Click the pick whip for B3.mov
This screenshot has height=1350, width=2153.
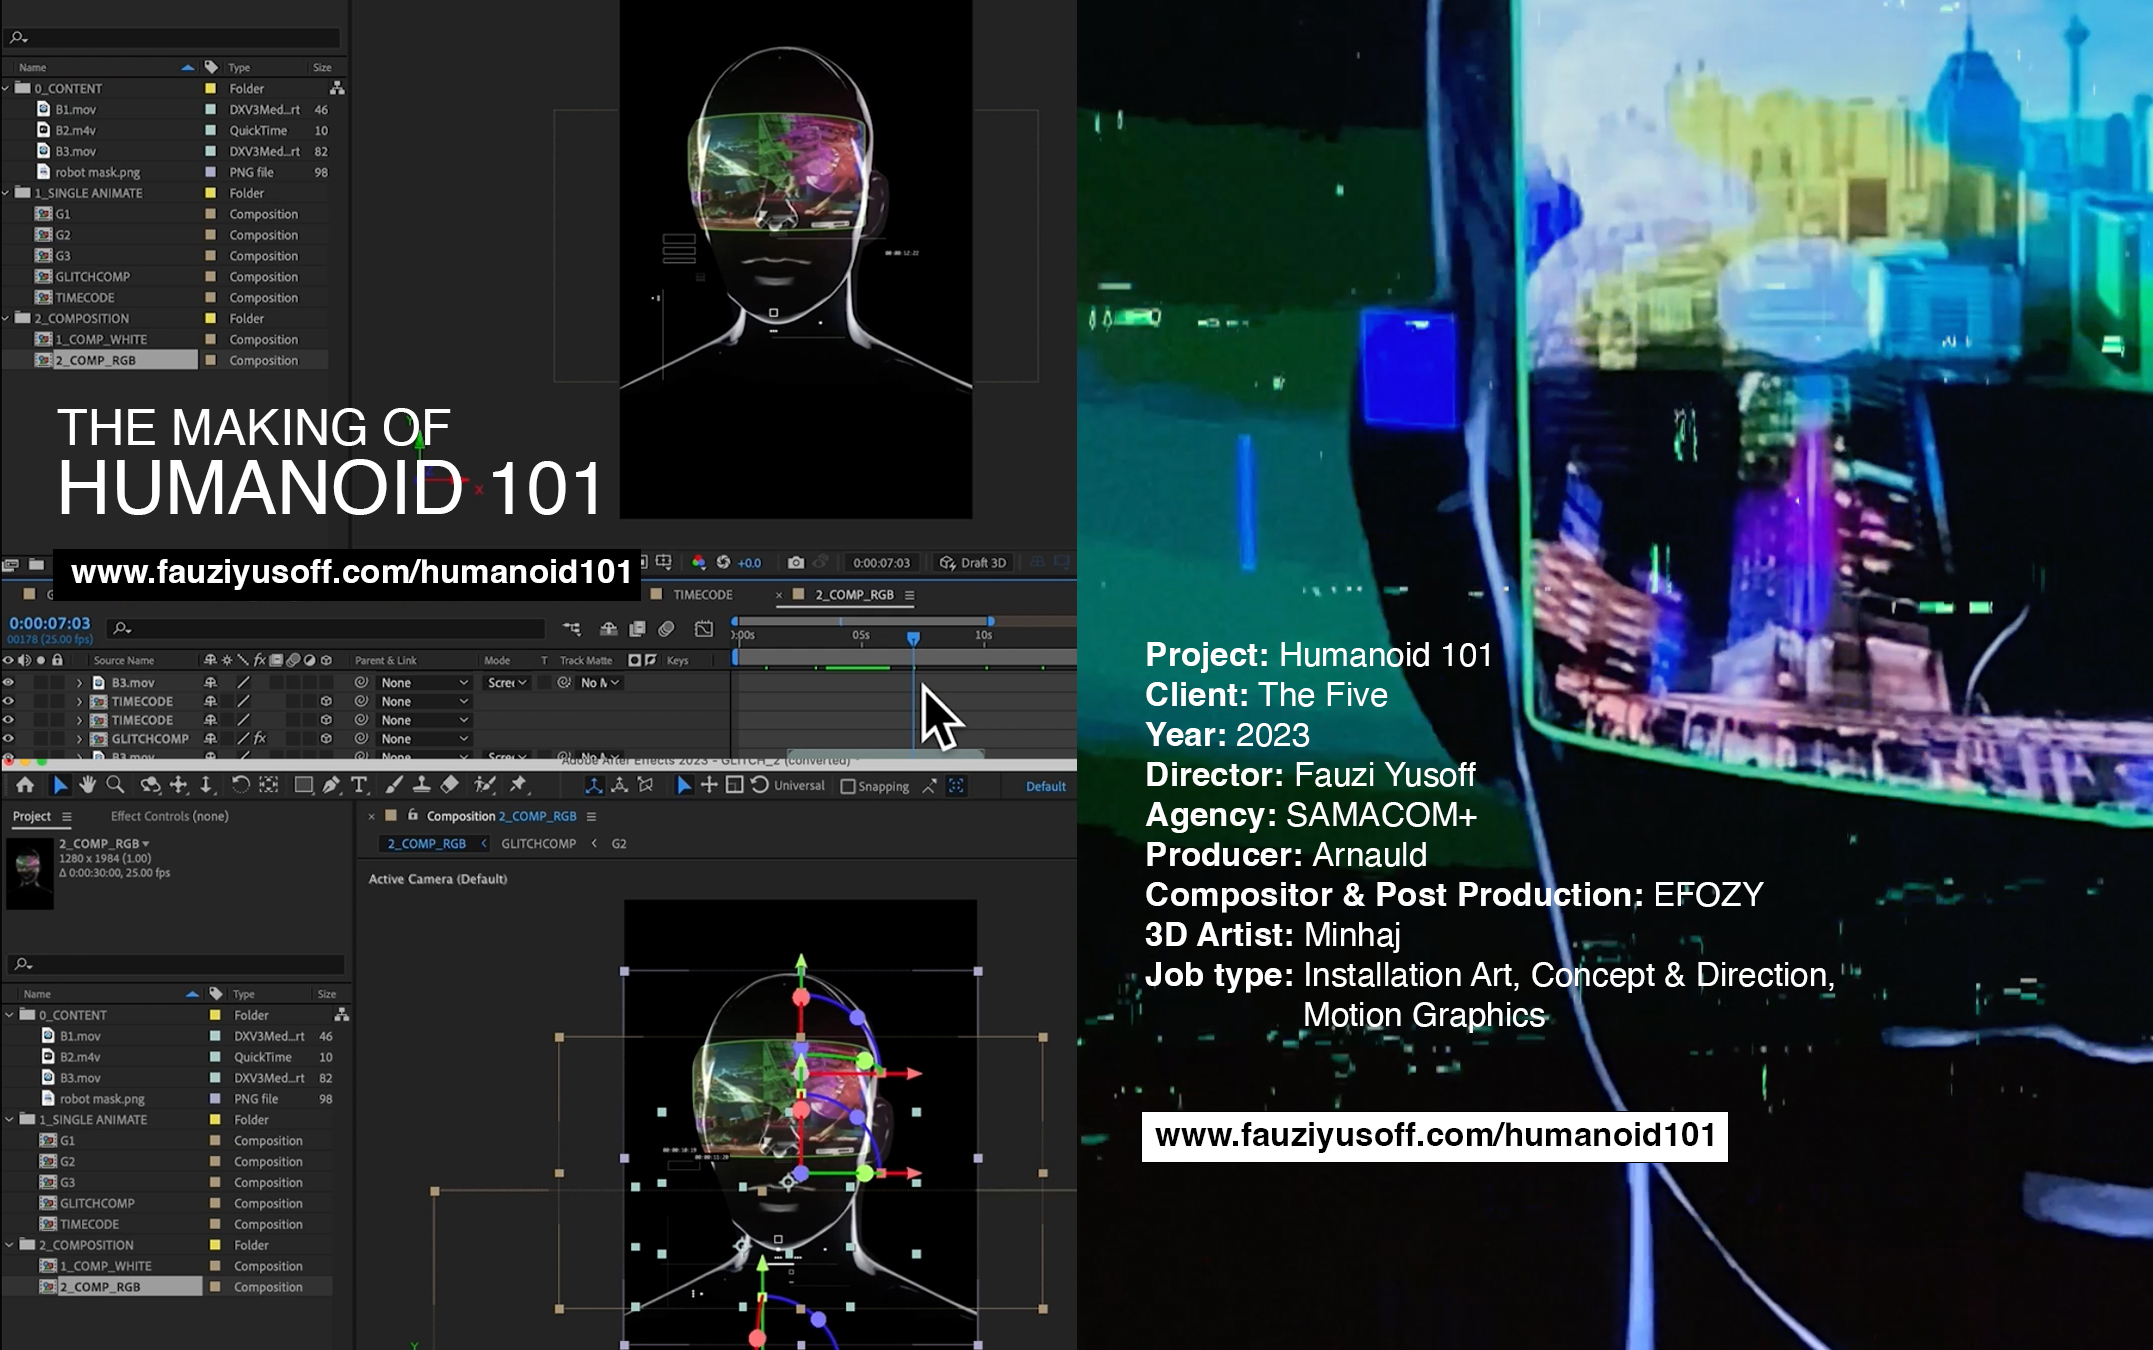[361, 682]
